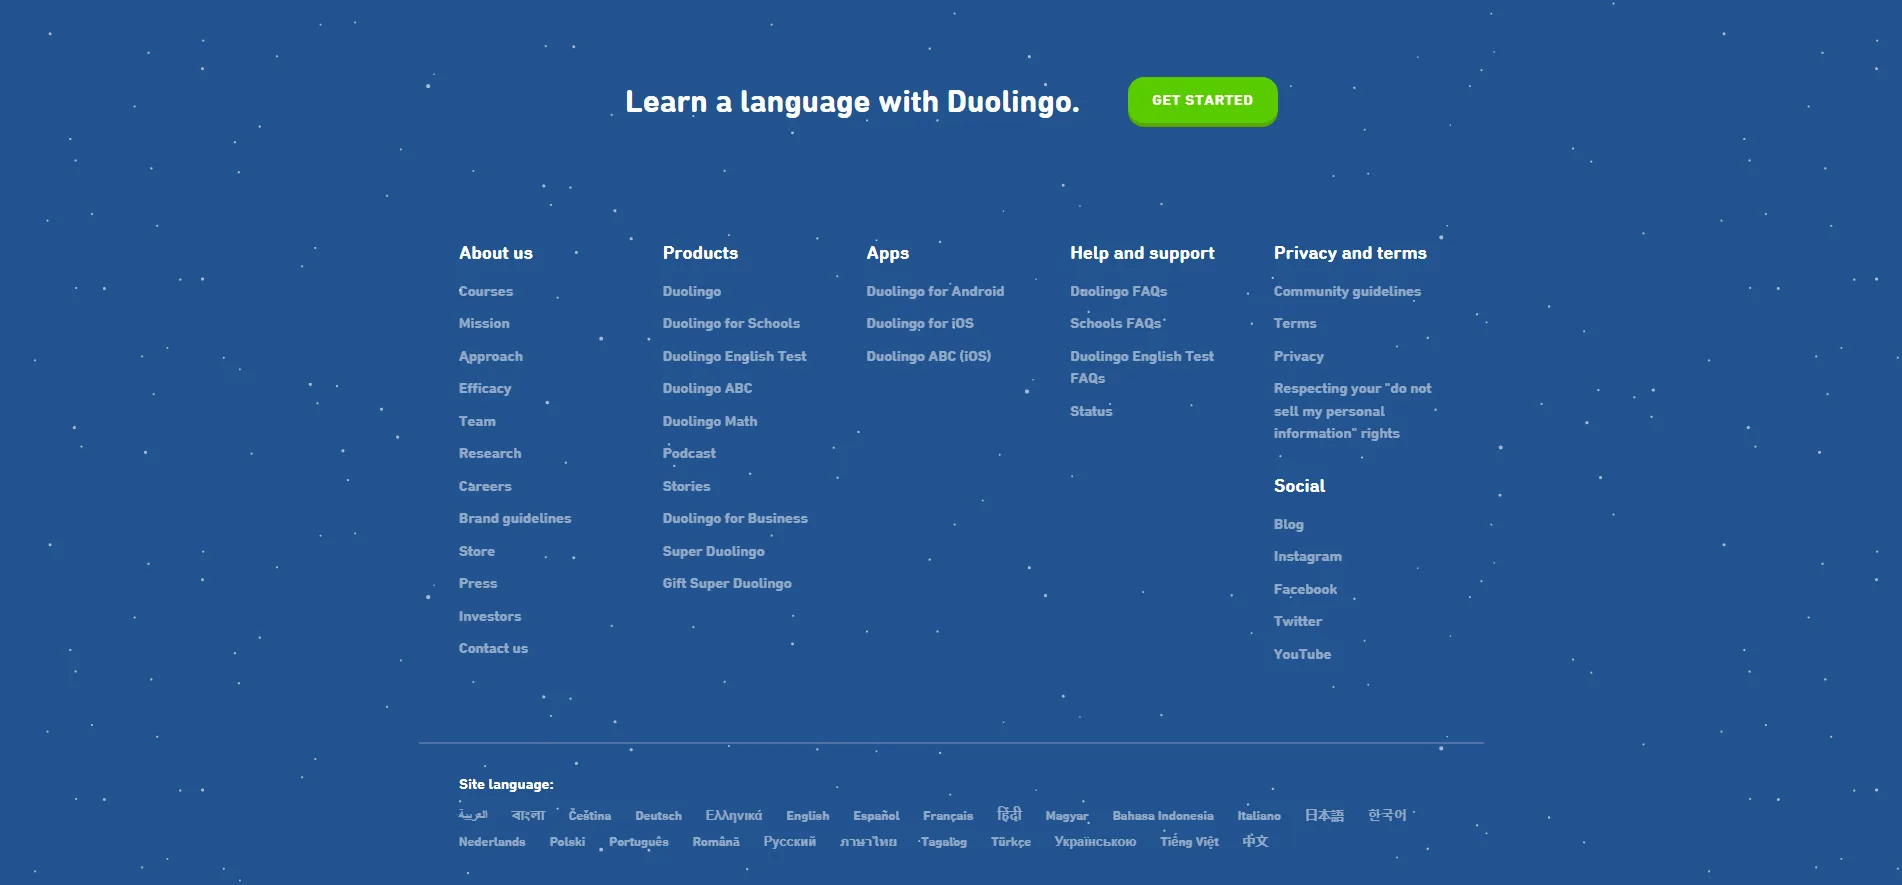1902x885 pixels.
Task: Open the Approach link
Action: (490, 356)
